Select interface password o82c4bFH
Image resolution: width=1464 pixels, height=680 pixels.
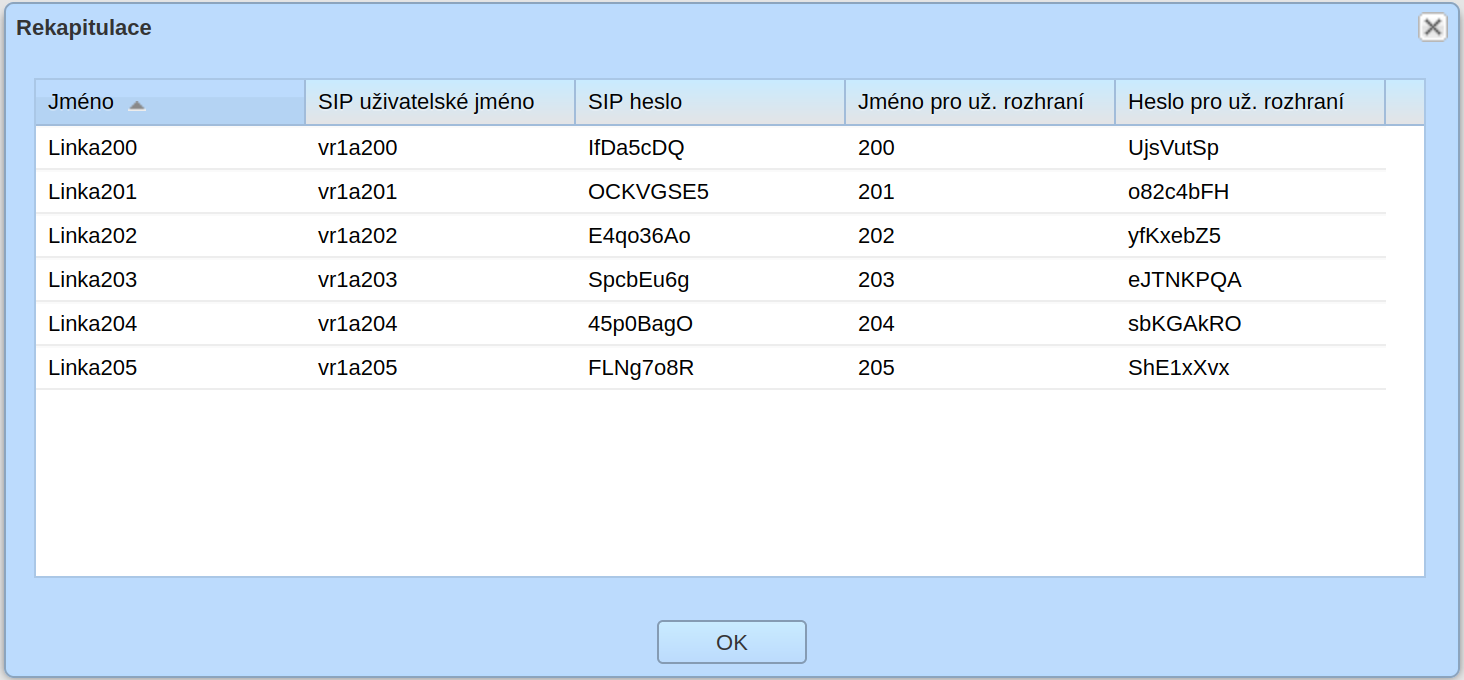tap(1179, 192)
